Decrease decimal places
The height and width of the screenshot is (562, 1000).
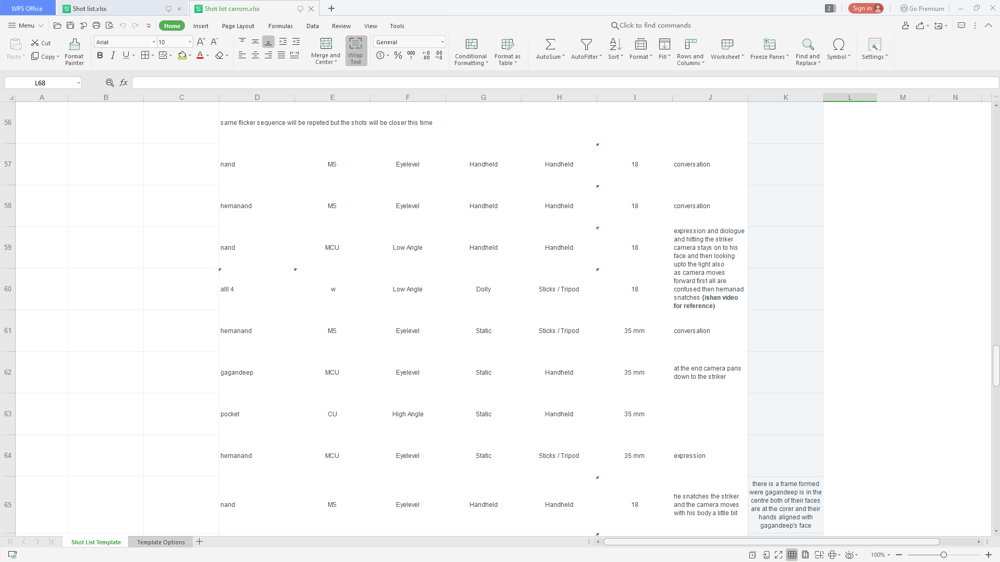pyautogui.click(x=439, y=55)
